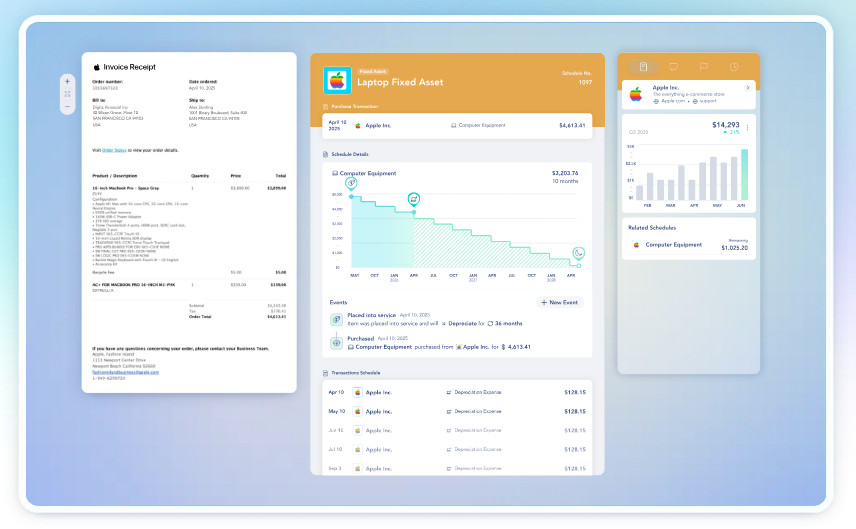Open the Apple Inc. purchase transaction row
856x529 pixels.
(x=457, y=126)
